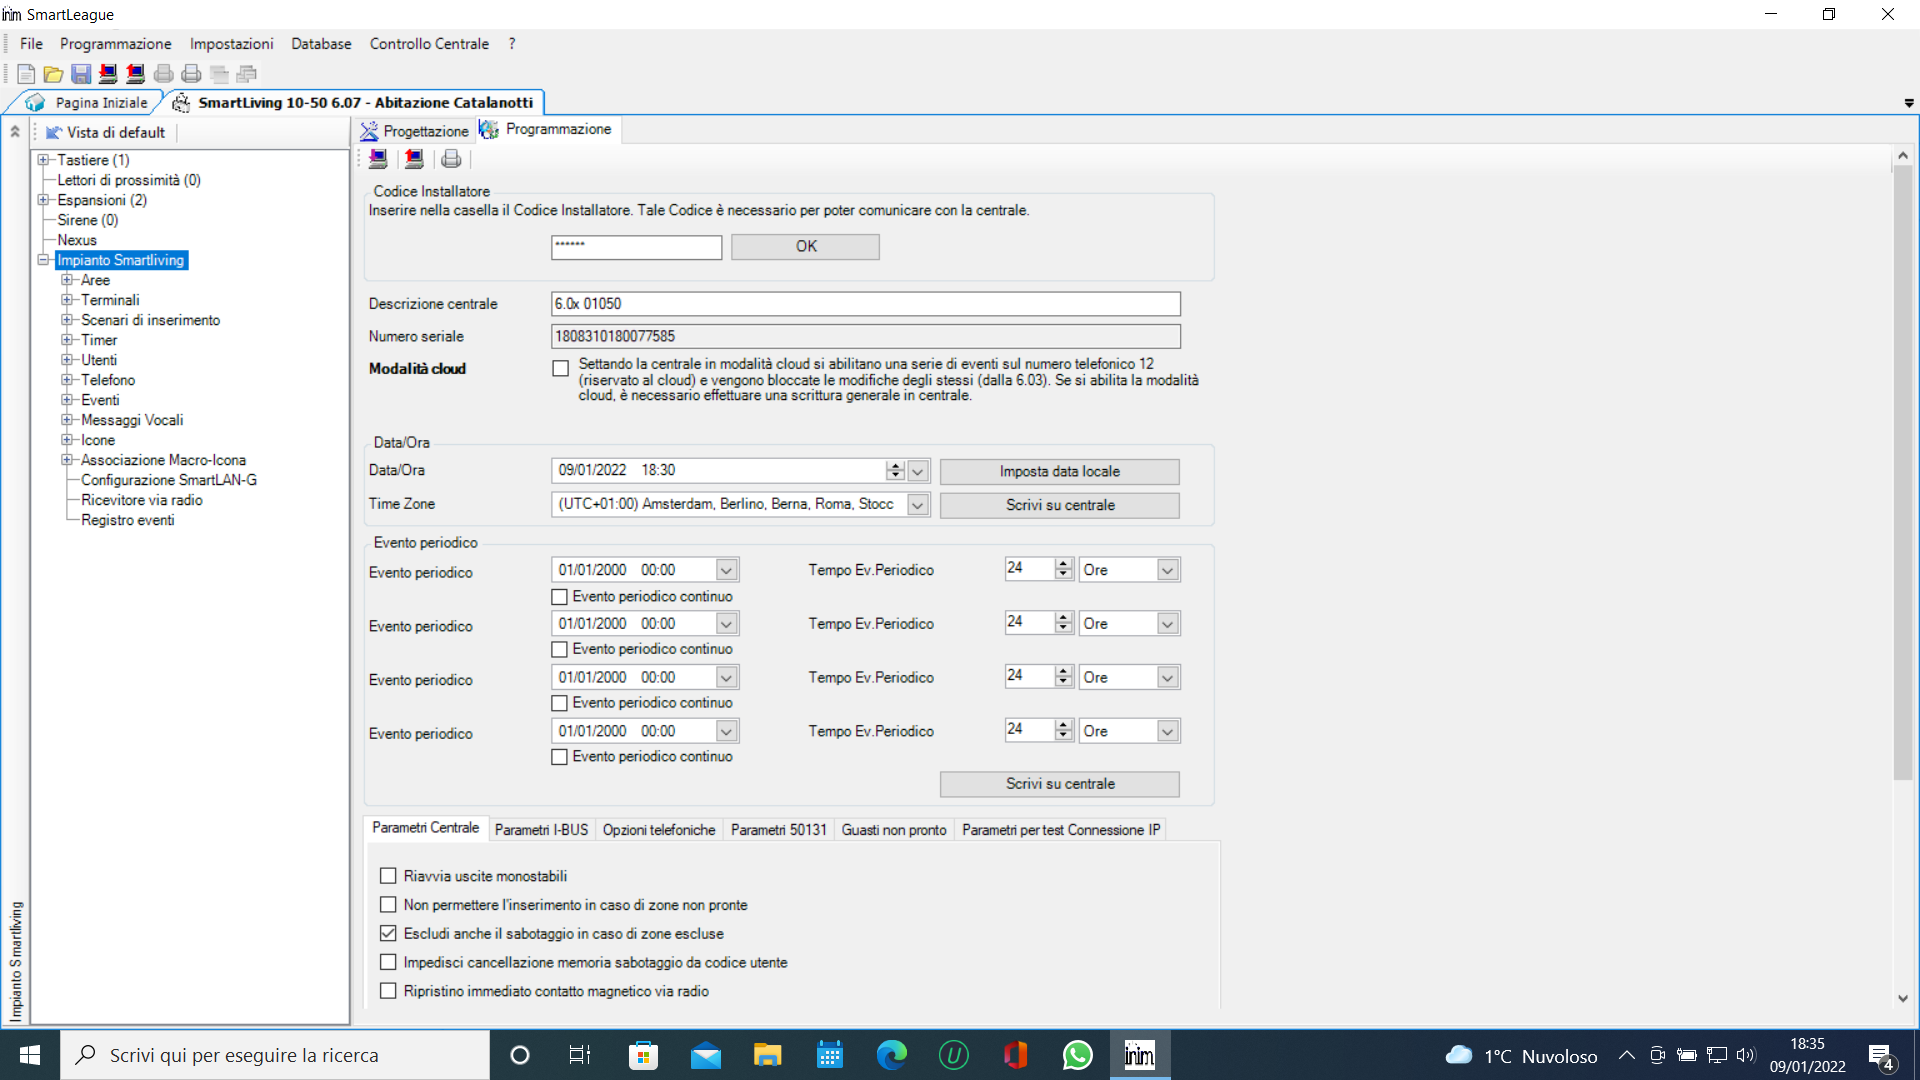Viewport: 1920px width, 1080px height.
Task: Click the Save floppy disk icon
Action: (x=81, y=74)
